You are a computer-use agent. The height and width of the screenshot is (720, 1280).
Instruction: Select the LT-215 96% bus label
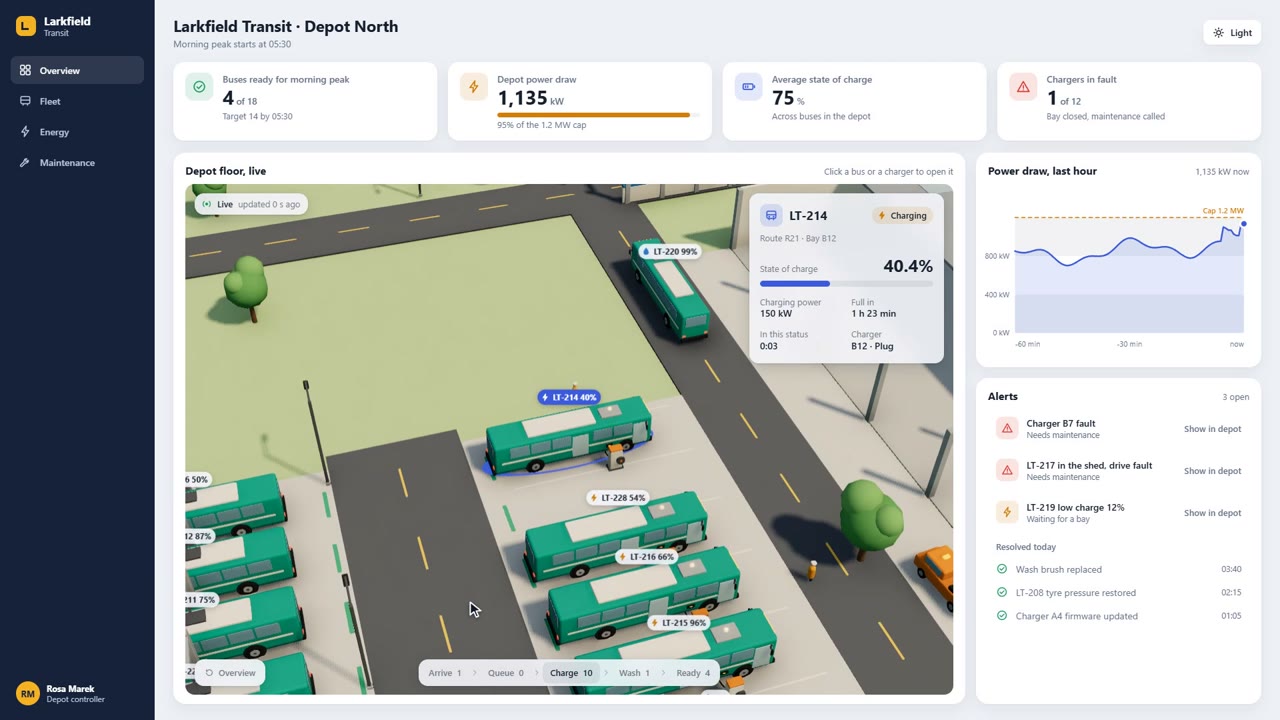[679, 622]
